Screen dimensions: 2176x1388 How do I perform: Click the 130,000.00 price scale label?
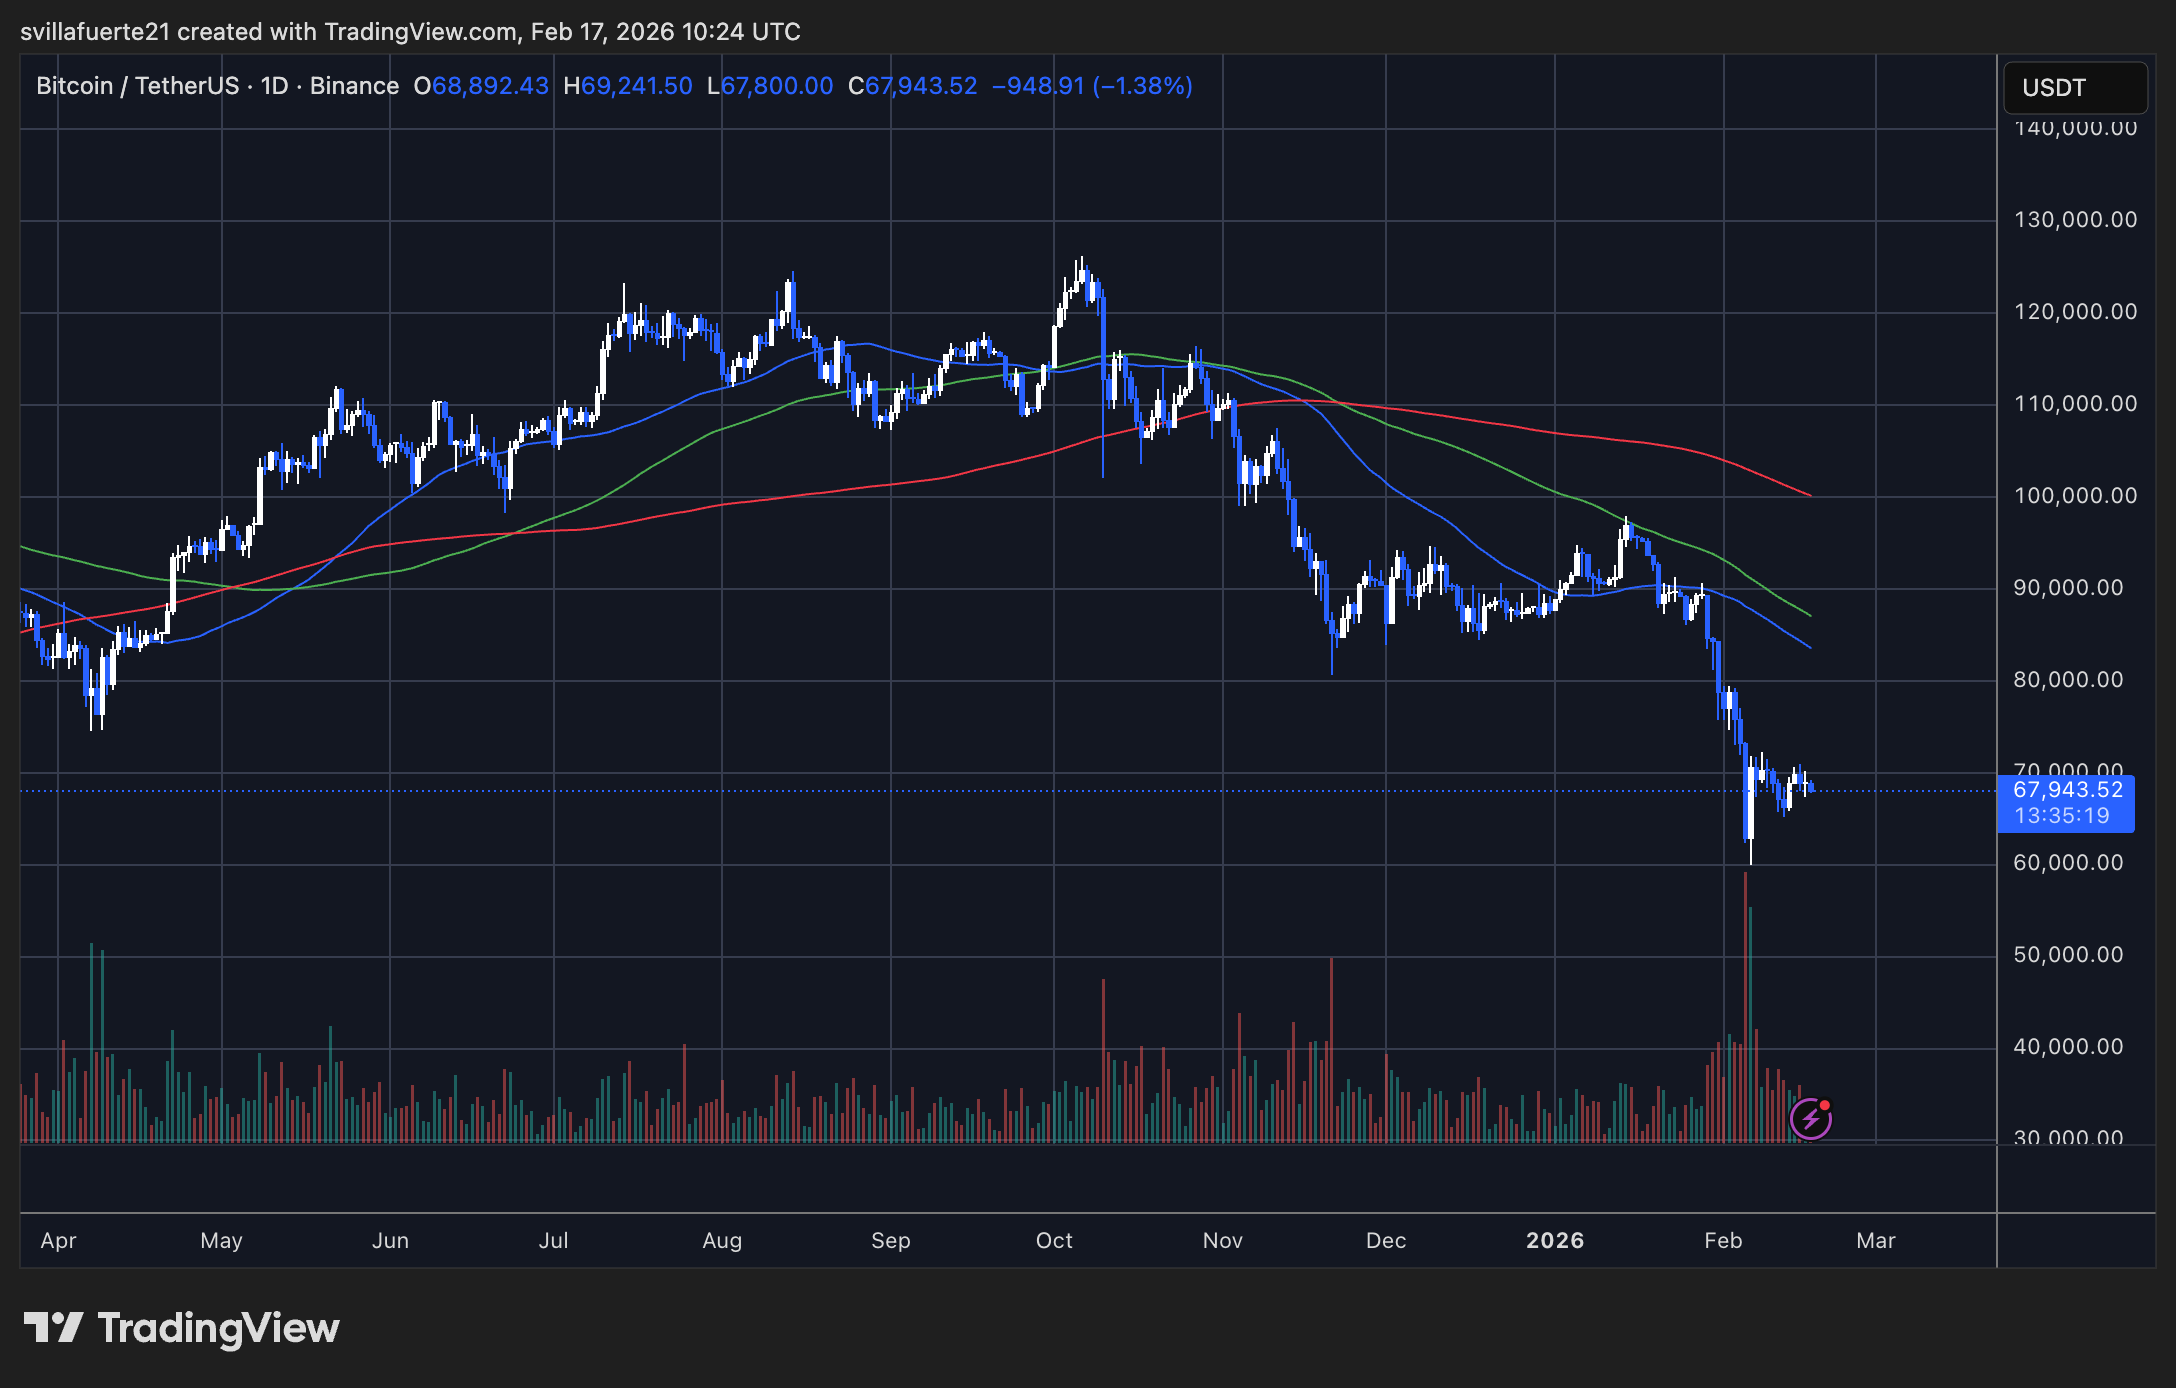coord(2075,220)
